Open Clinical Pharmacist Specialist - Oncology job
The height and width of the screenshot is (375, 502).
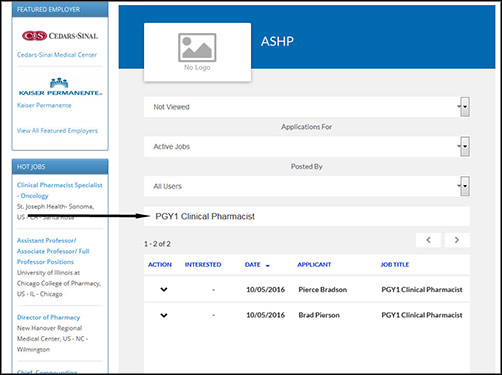(x=60, y=190)
